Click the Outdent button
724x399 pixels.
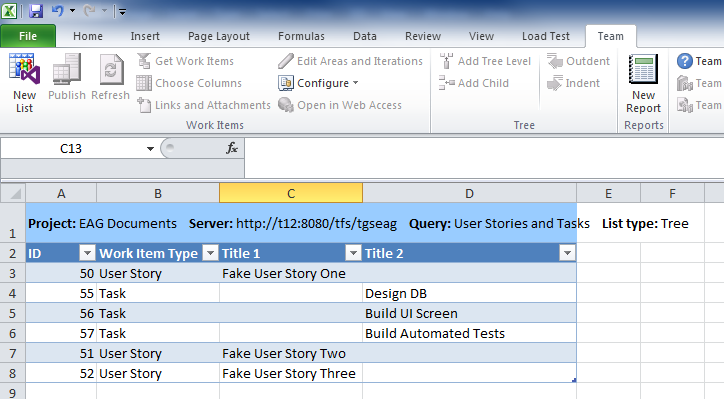(x=578, y=61)
